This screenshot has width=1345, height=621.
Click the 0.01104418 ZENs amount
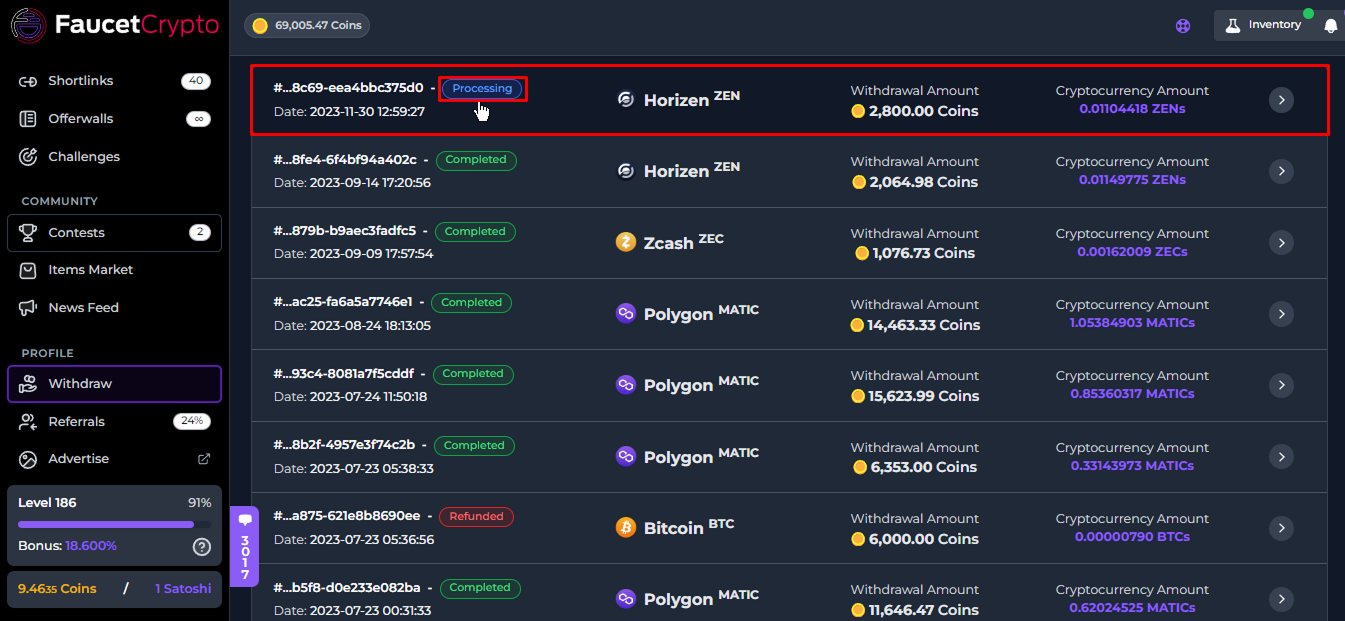tap(1132, 109)
